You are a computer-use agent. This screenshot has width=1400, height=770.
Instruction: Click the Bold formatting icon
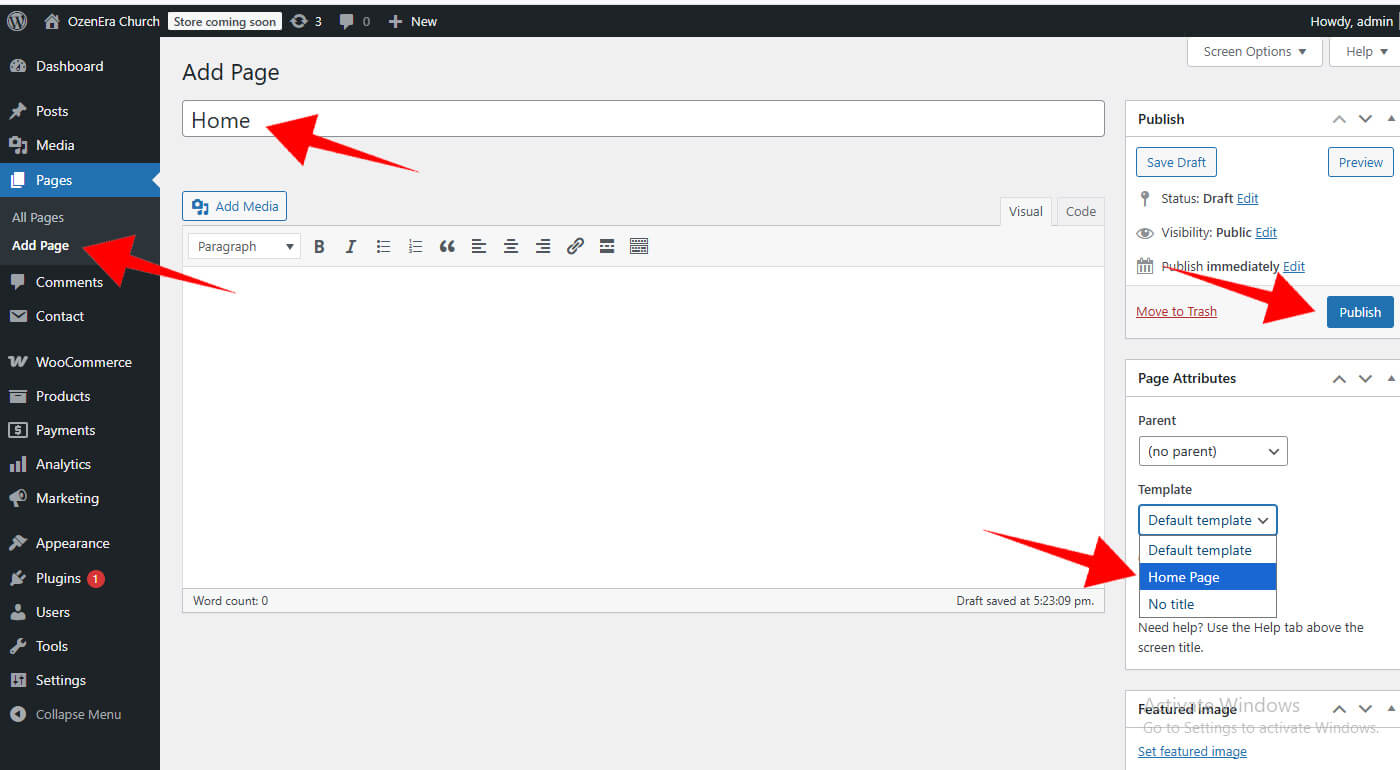pyautogui.click(x=319, y=246)
